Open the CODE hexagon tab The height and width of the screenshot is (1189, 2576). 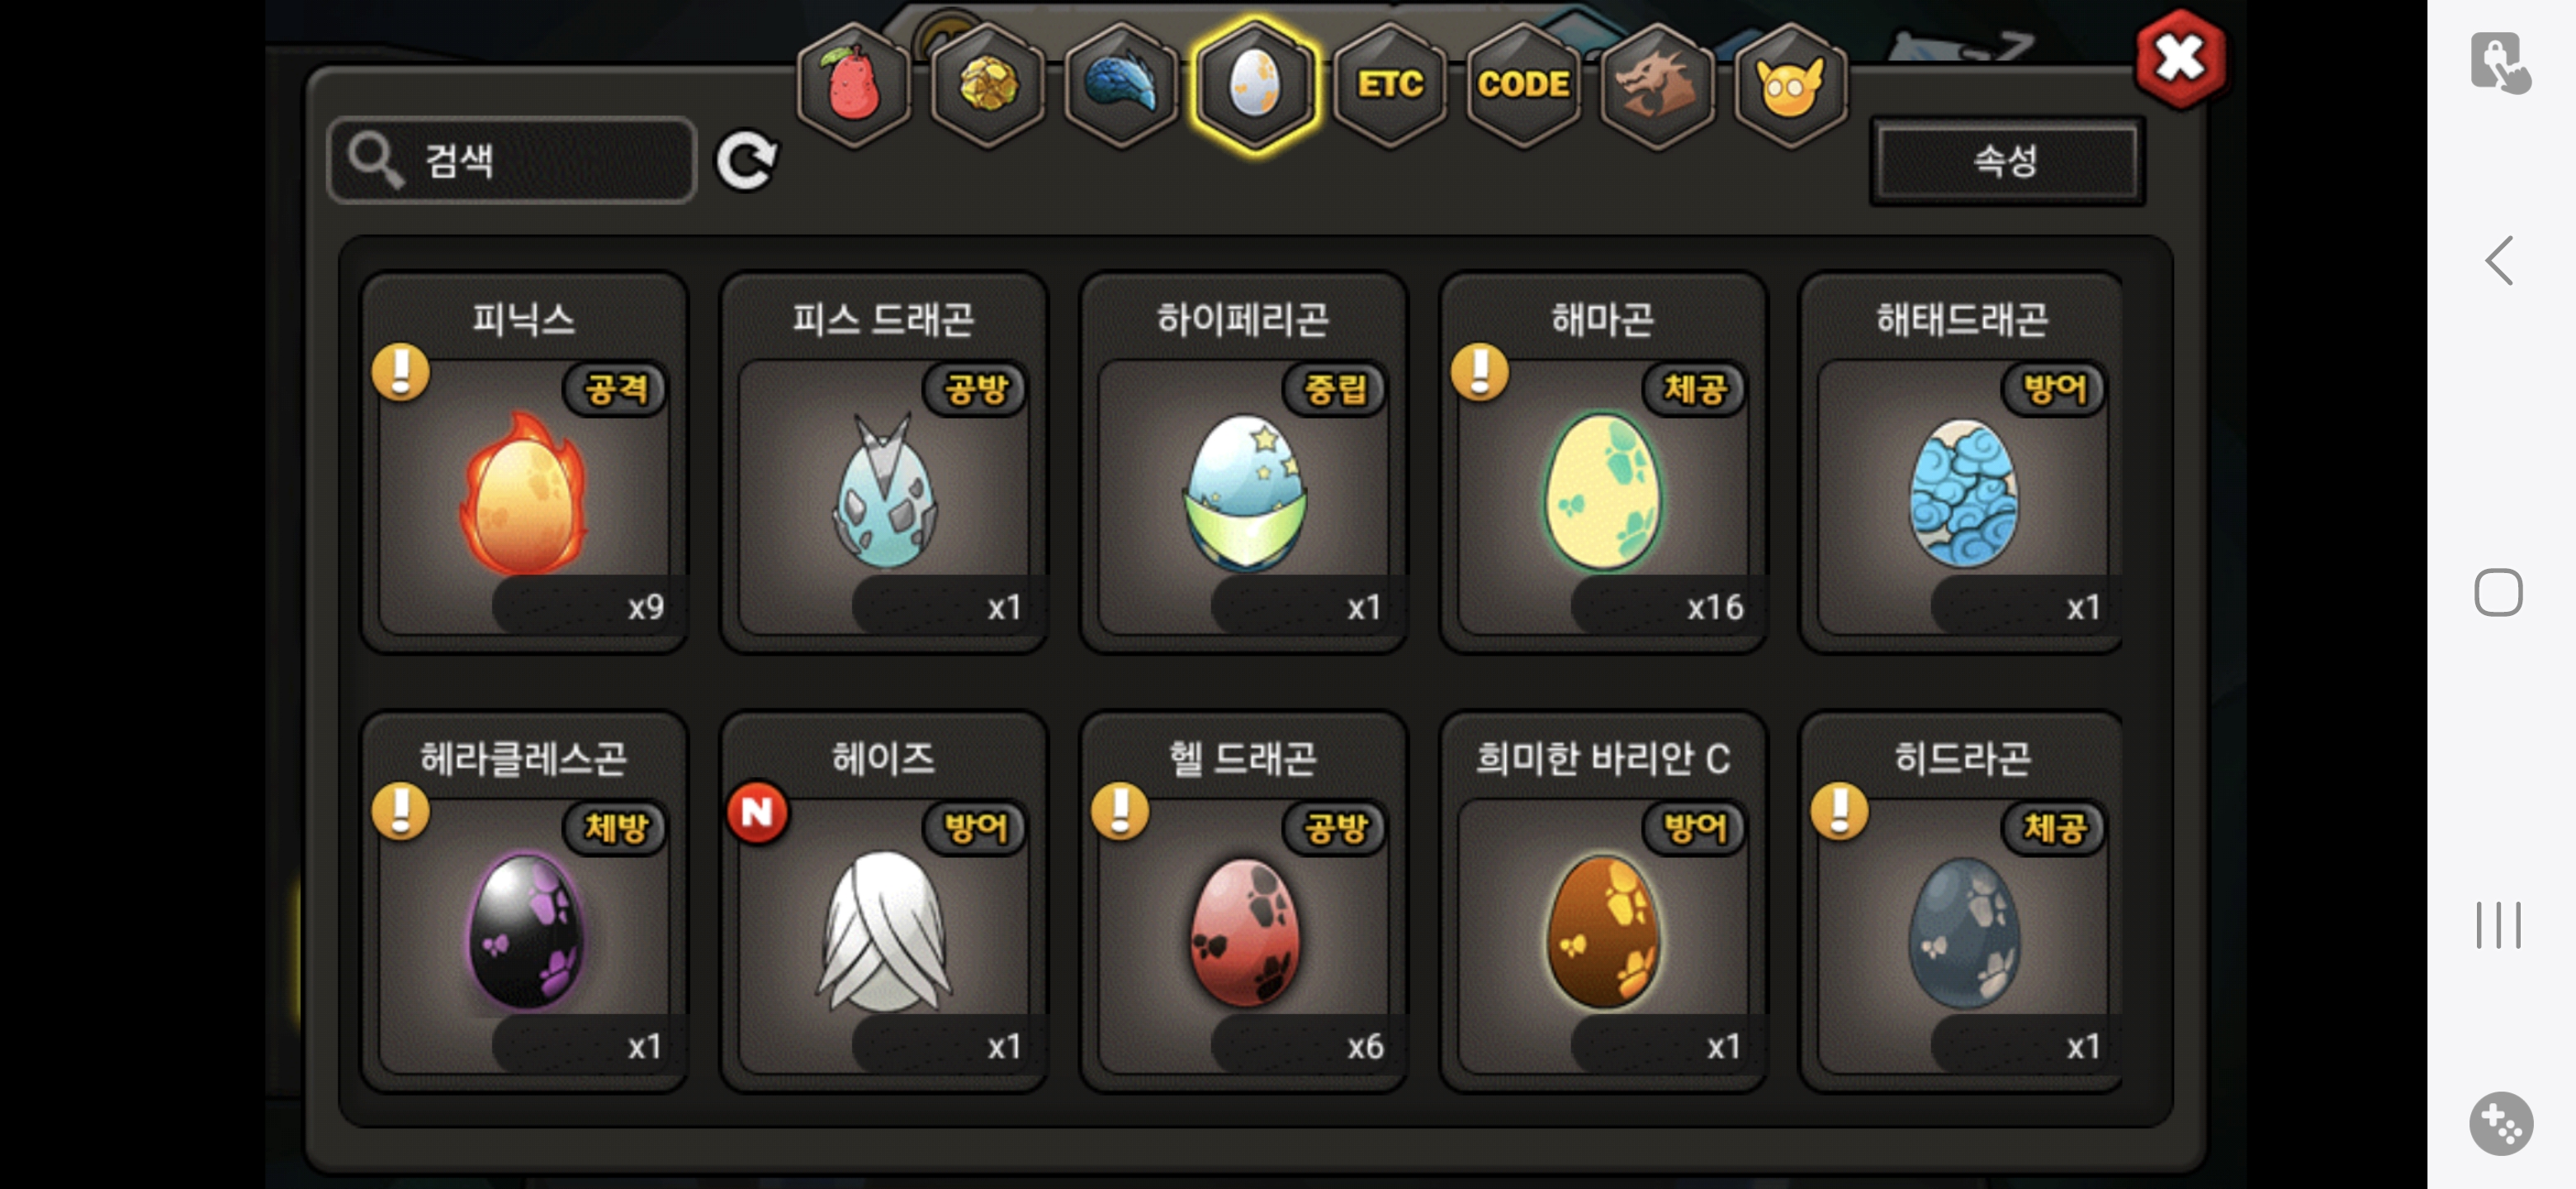point(1524,85)
